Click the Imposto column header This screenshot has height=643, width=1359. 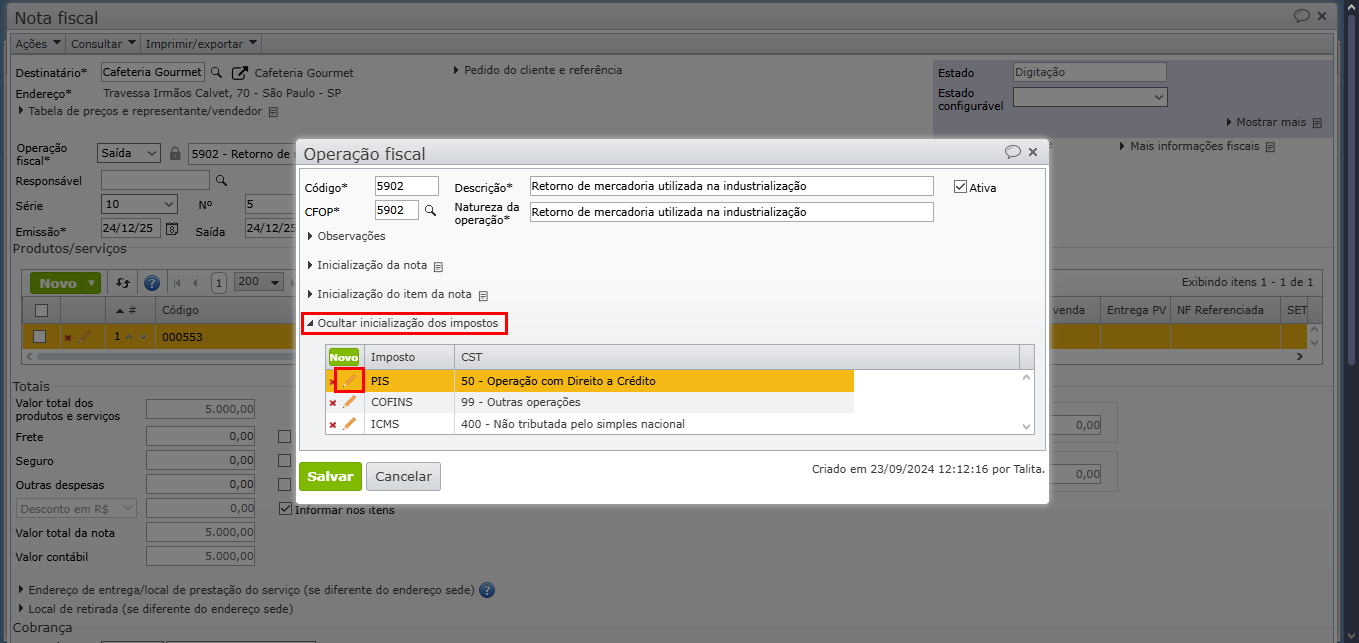(x=409, y=357)
